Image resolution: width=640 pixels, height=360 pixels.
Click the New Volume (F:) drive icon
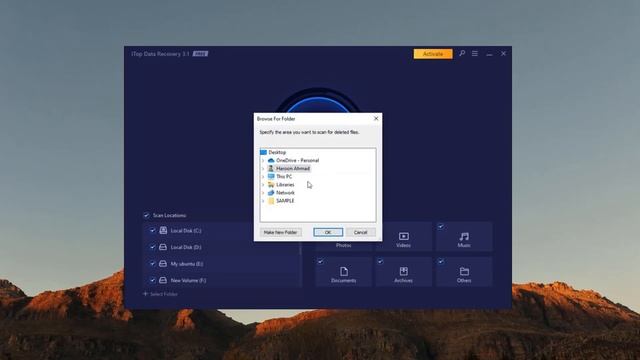(x=163, y=280)
